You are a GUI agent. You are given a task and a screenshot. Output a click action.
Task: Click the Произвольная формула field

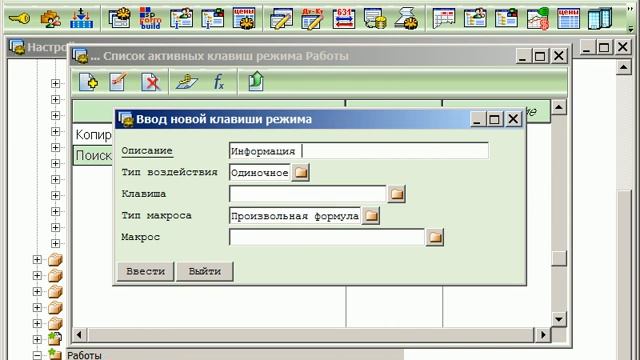click(x=295, y=216)
